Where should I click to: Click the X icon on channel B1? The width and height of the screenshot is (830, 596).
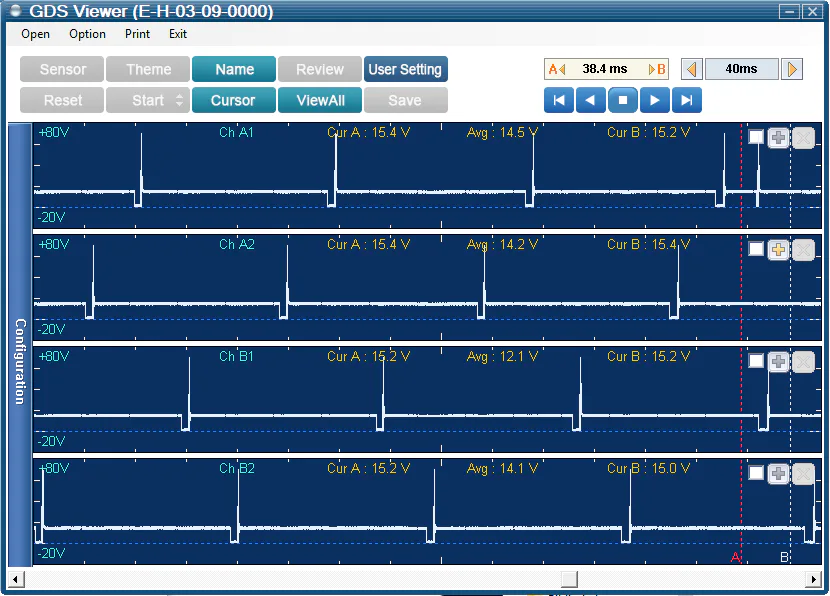coord(803,362)
